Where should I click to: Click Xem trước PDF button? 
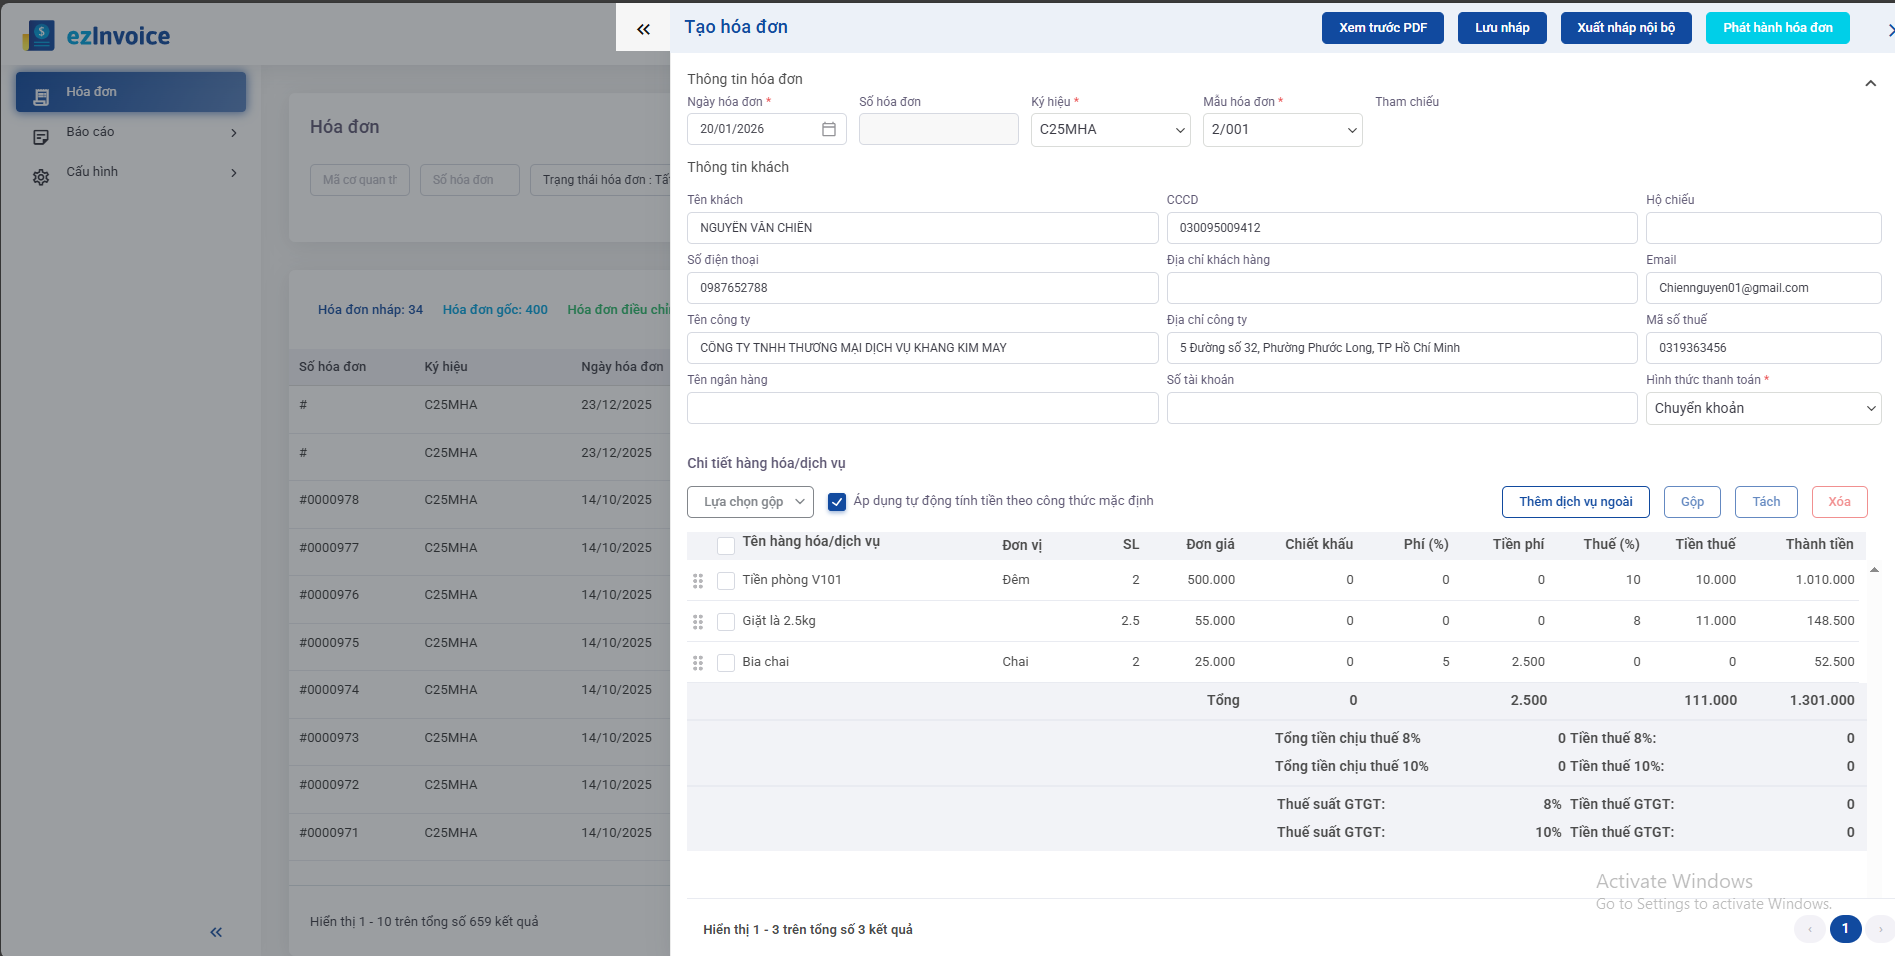tap(1382, 28)
